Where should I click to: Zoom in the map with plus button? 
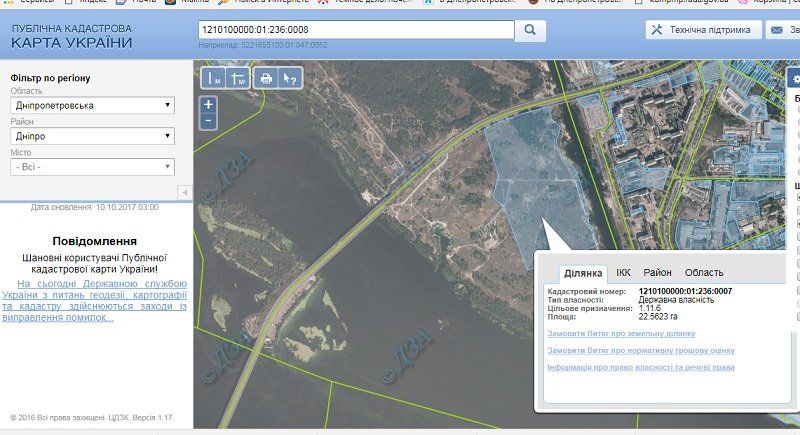[208, 104]
